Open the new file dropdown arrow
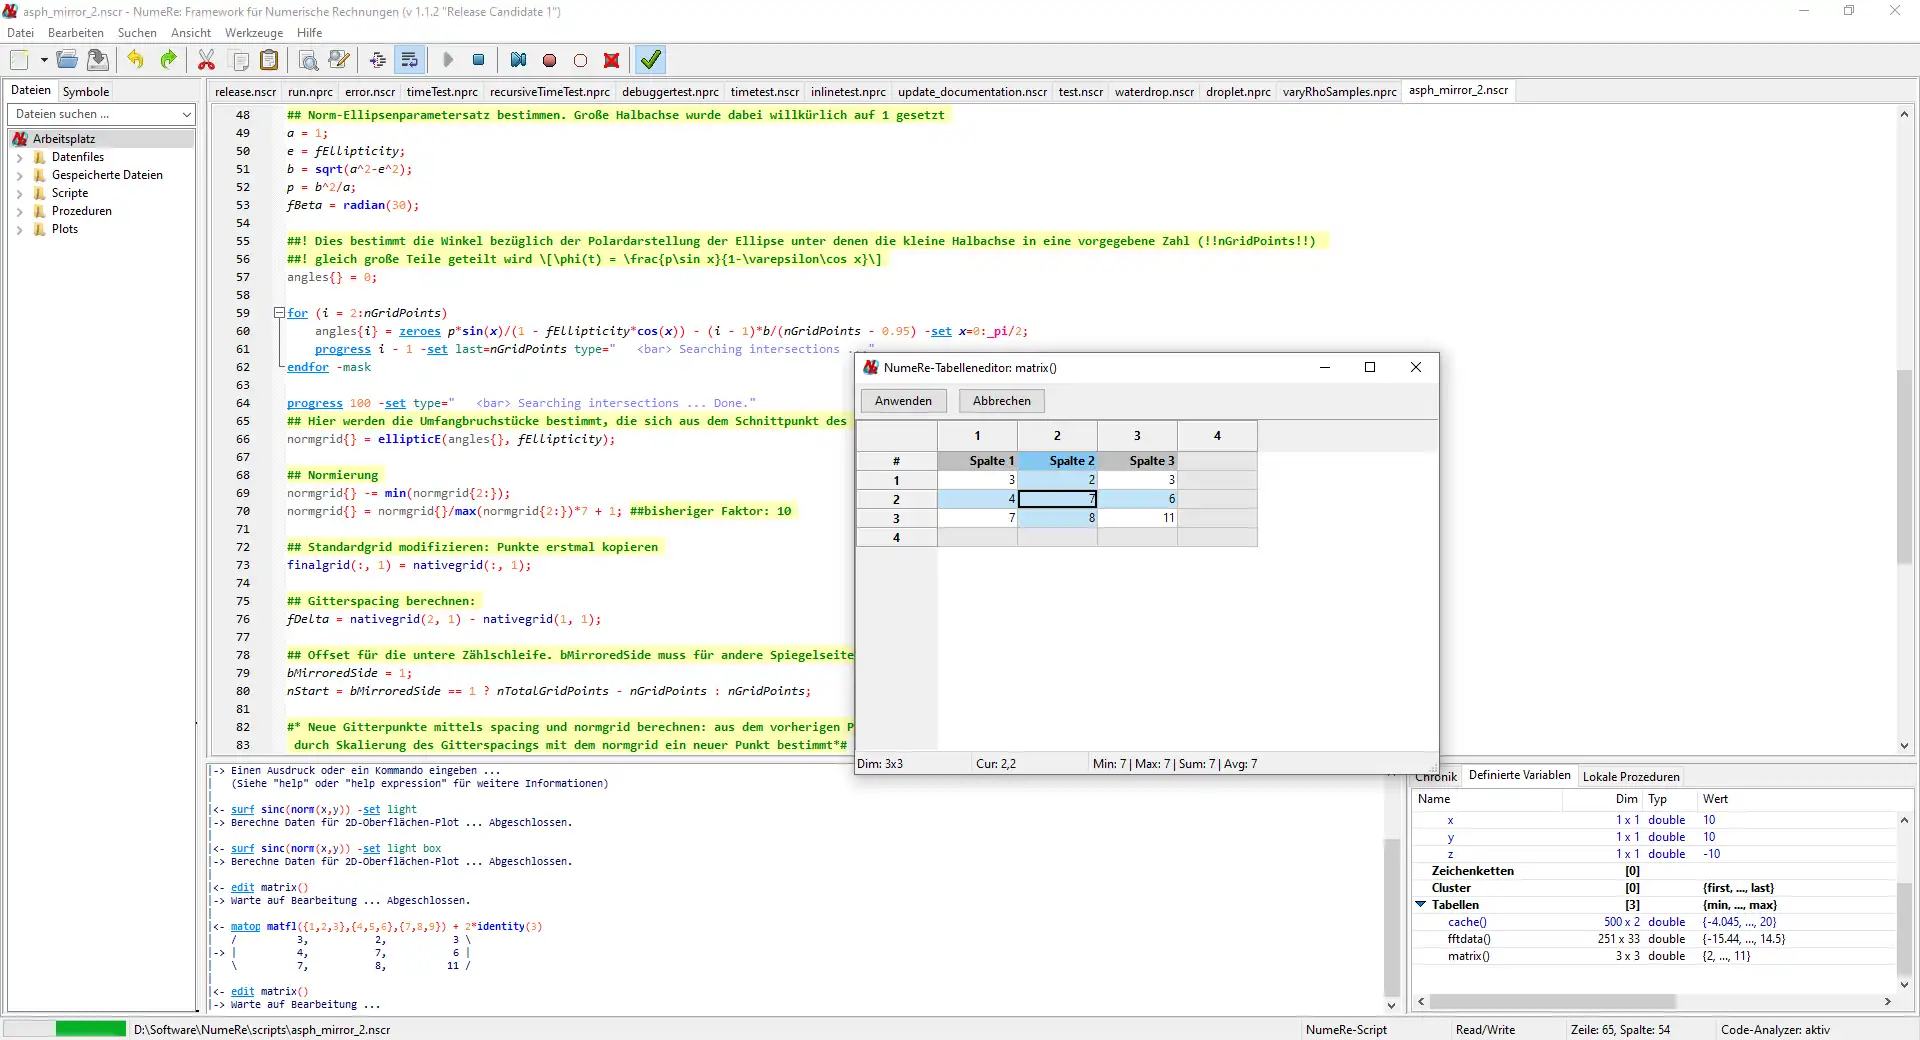1920x1040 pixels. click(44, 60)
